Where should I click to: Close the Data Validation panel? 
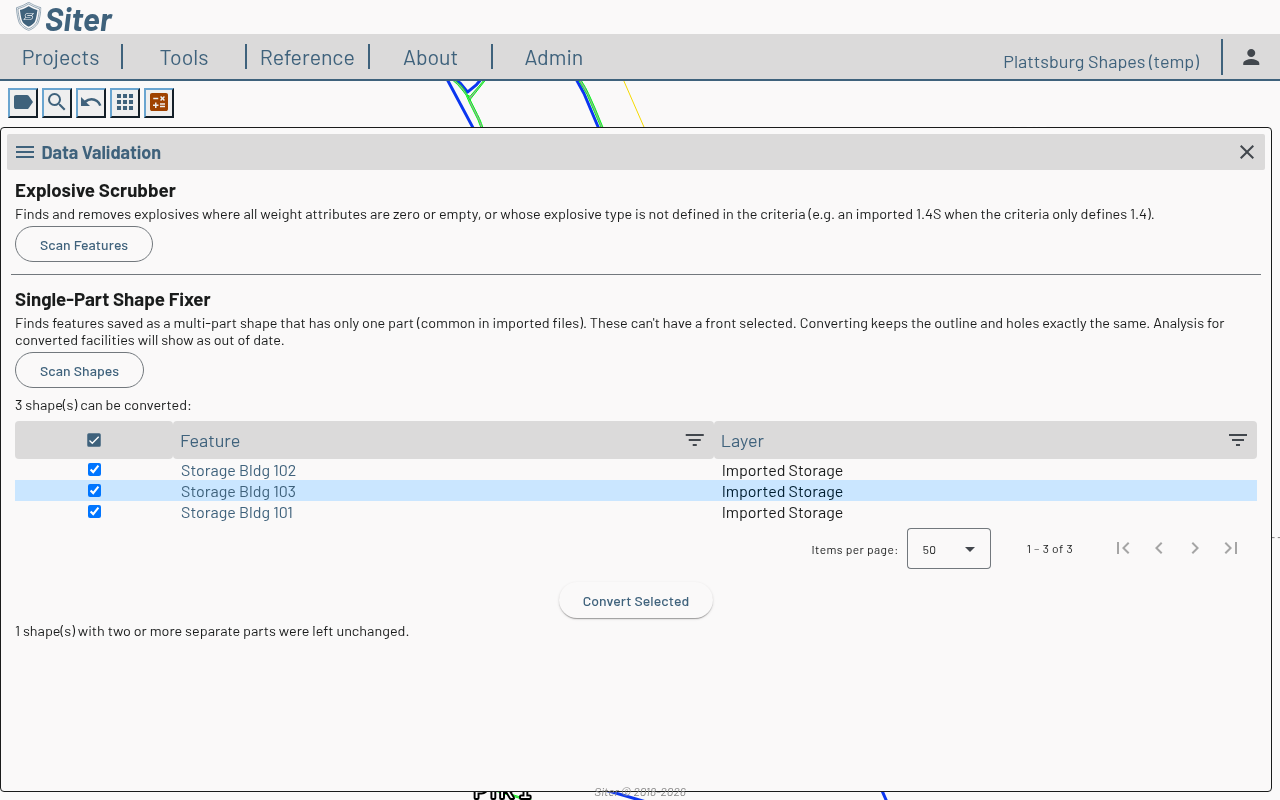click(x=1247, y=152)
